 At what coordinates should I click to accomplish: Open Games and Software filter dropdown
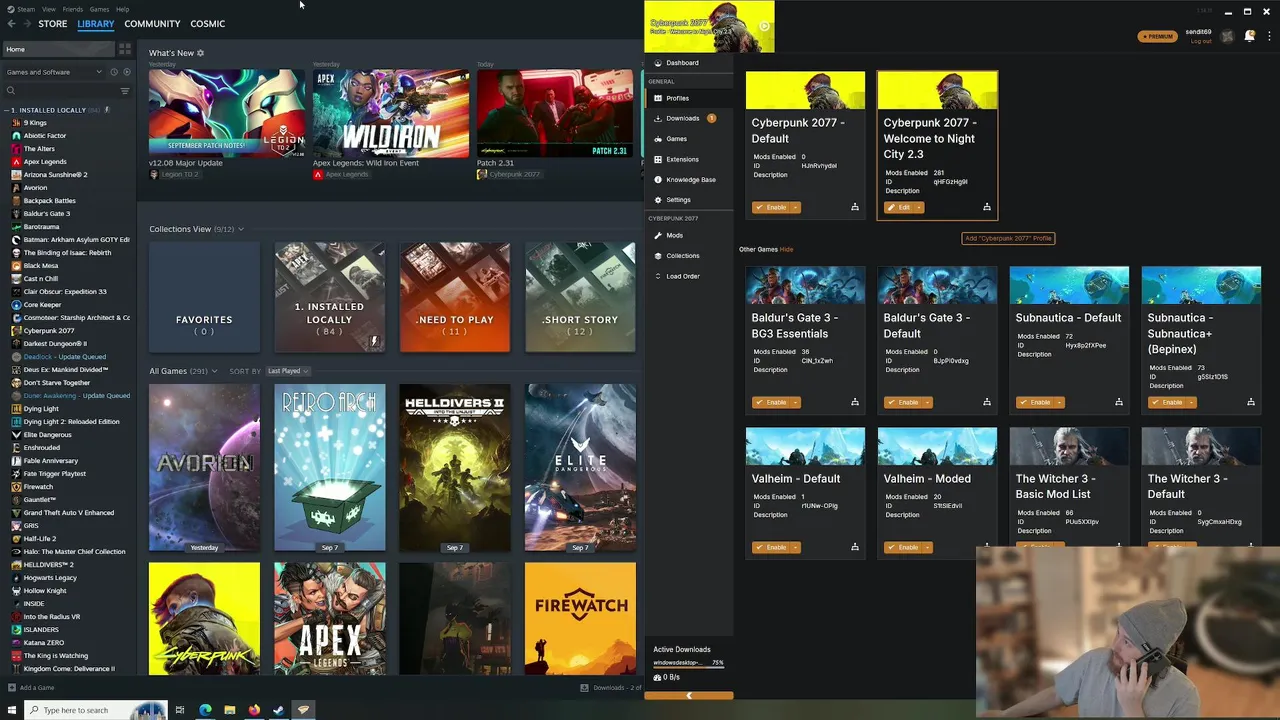(54, 72)
